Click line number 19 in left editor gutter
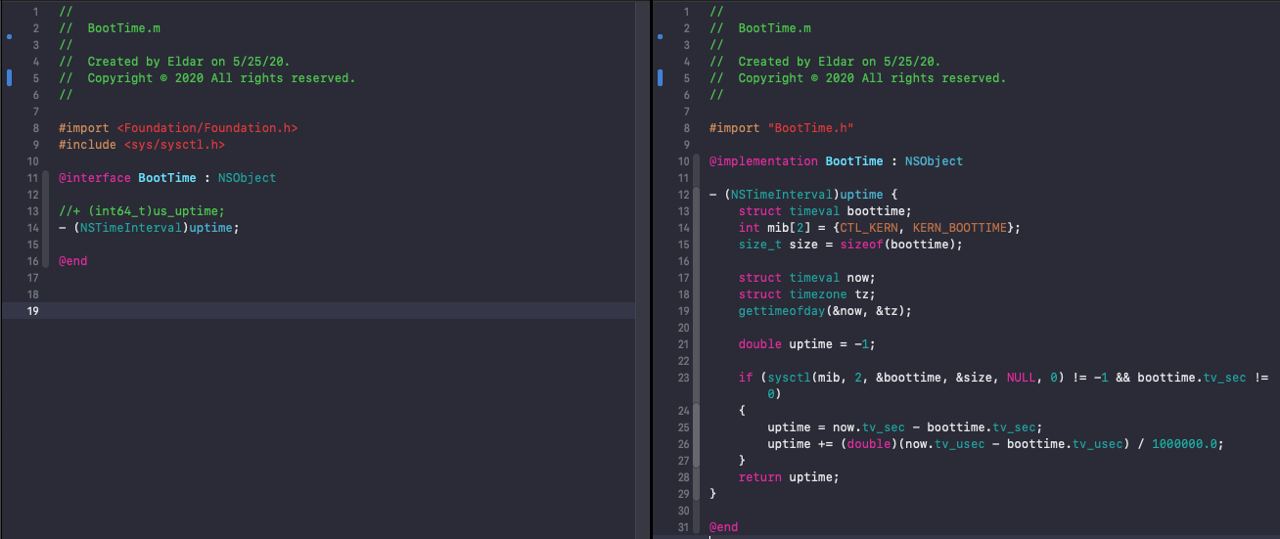The width and height of the screenshot is (1280, 539). pyautogui.click(x=33, y=311)
